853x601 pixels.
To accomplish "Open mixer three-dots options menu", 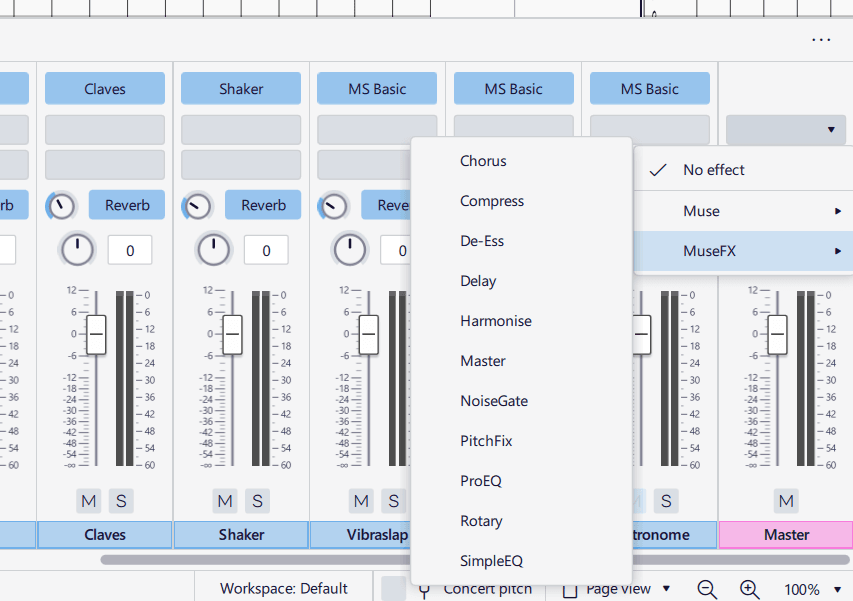I will pos(821,40).
